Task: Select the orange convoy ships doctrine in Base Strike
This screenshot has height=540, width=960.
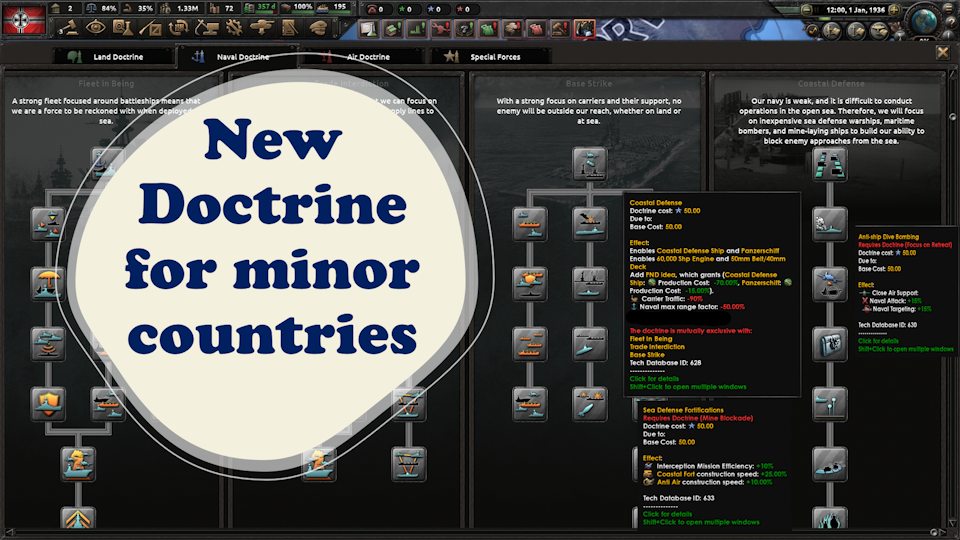Action: [x=530, y=343]
